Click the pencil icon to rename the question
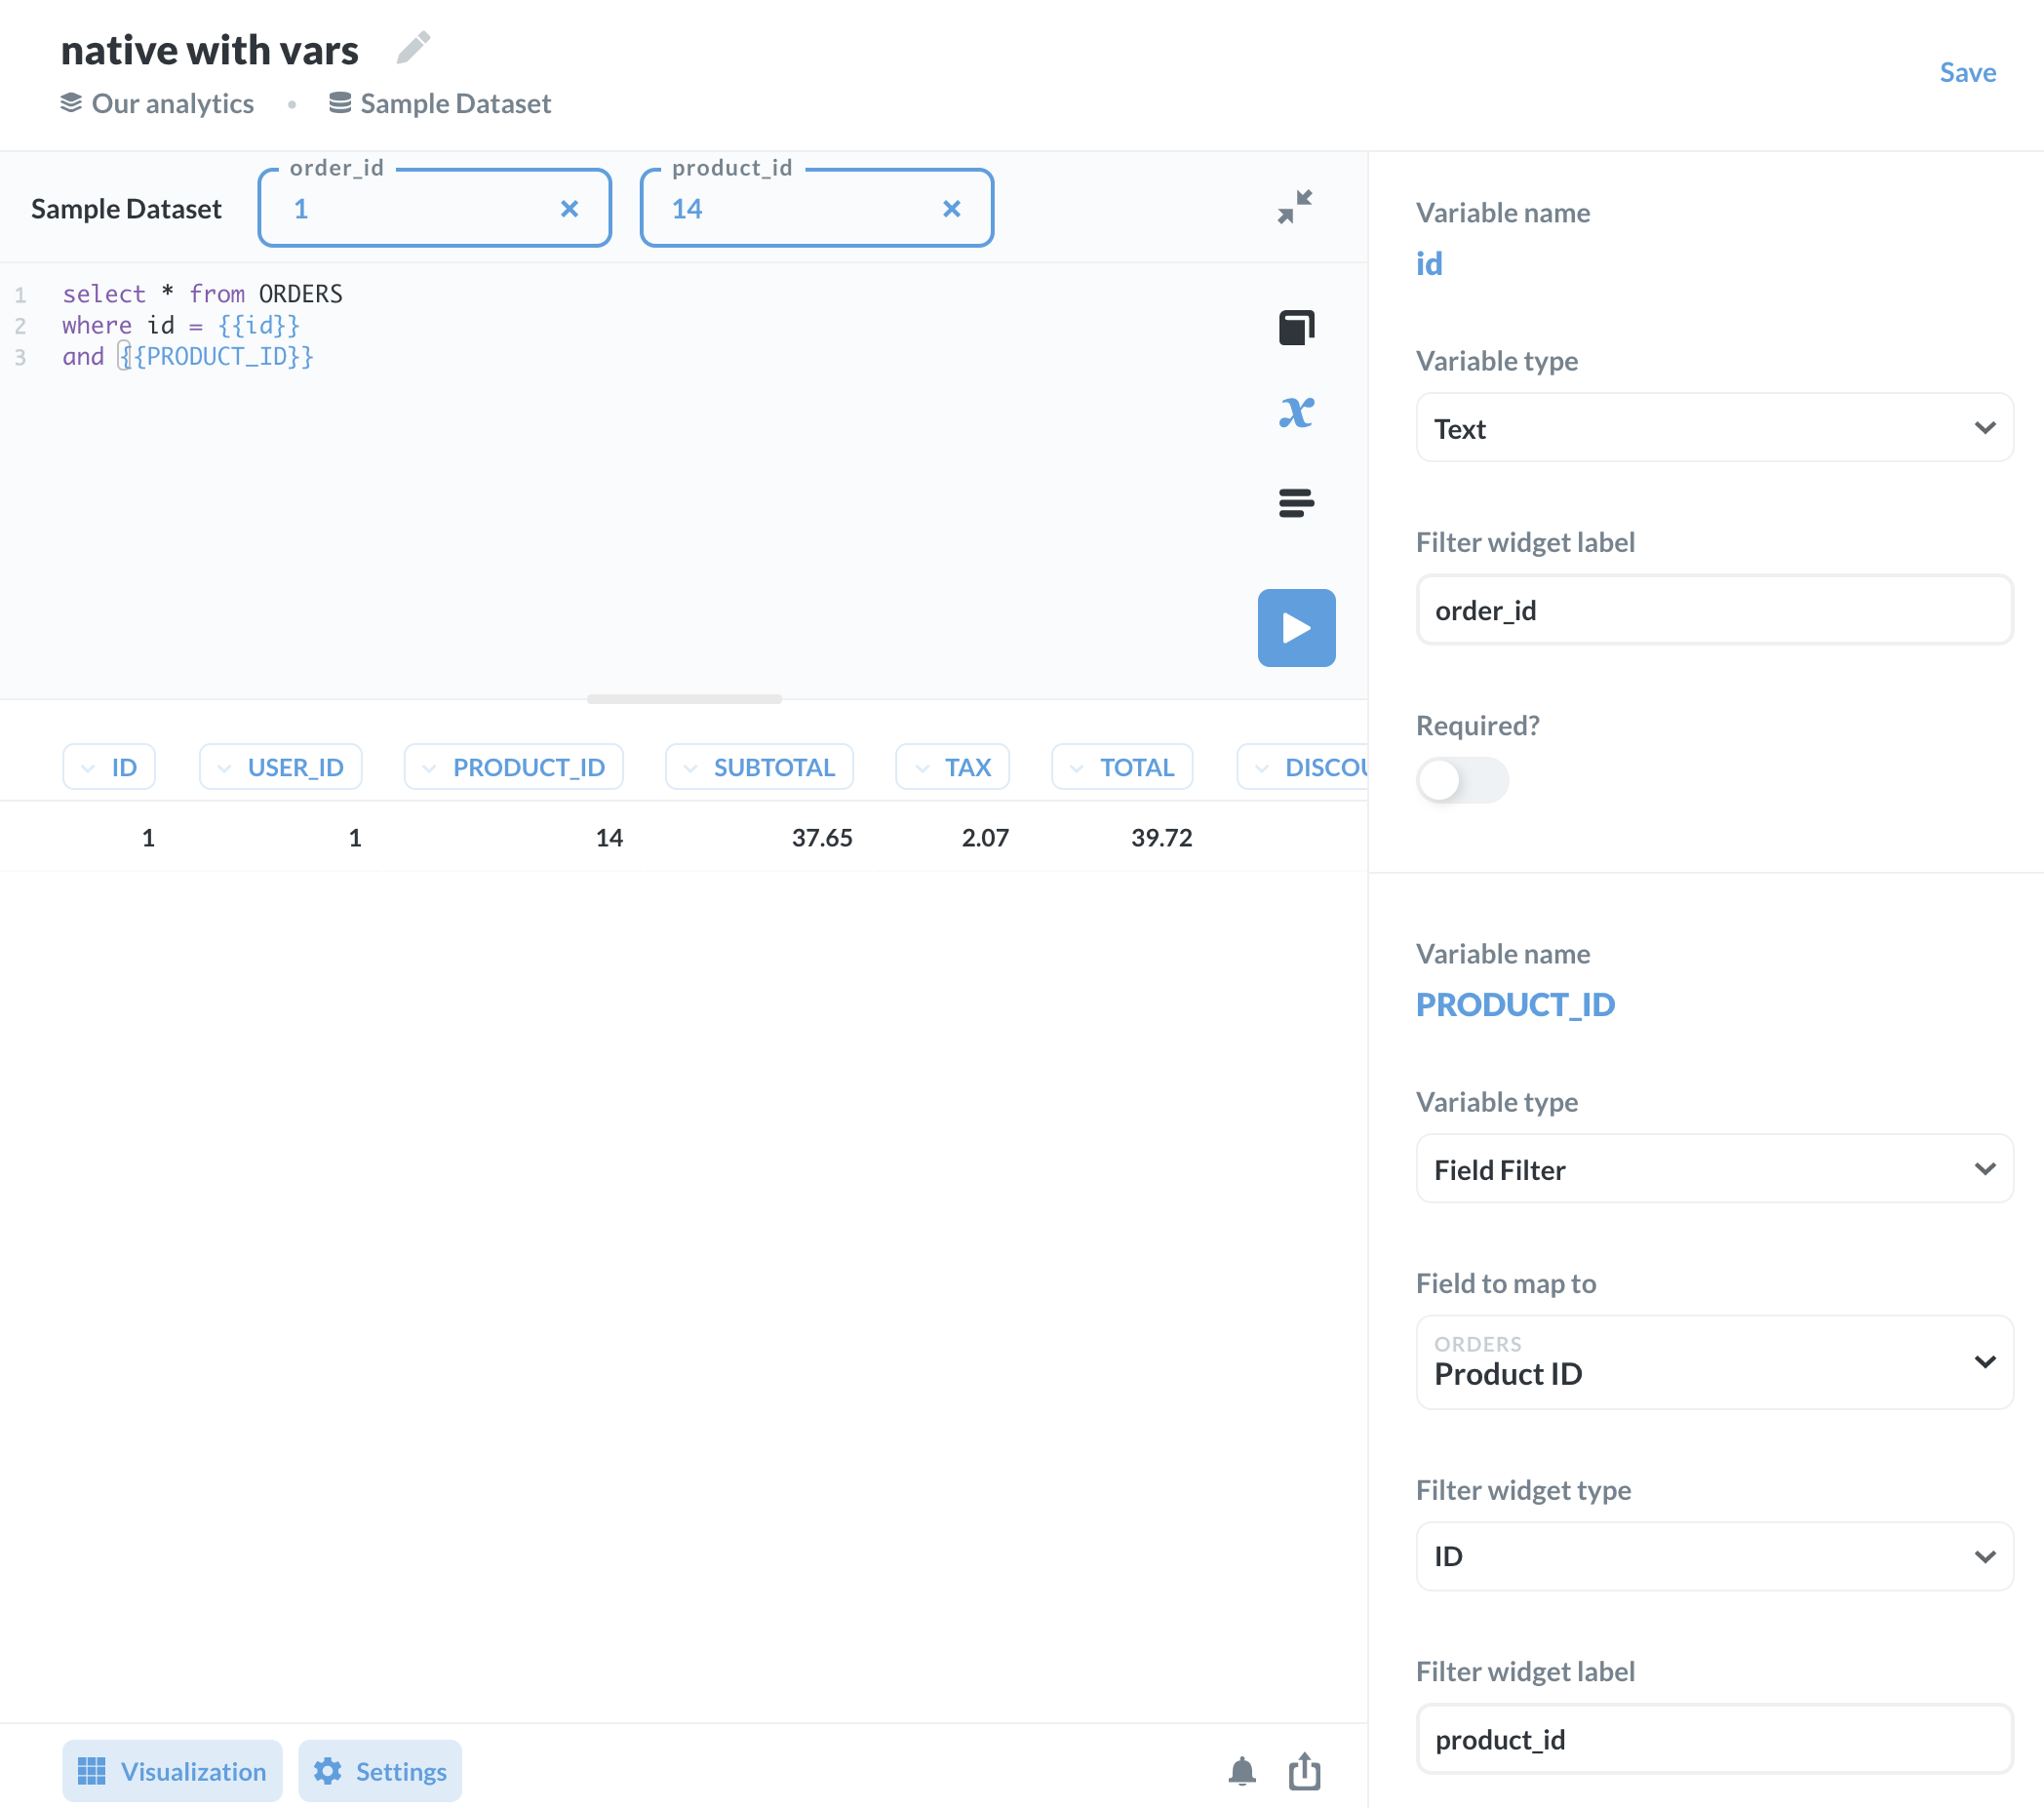 [413, 47]
